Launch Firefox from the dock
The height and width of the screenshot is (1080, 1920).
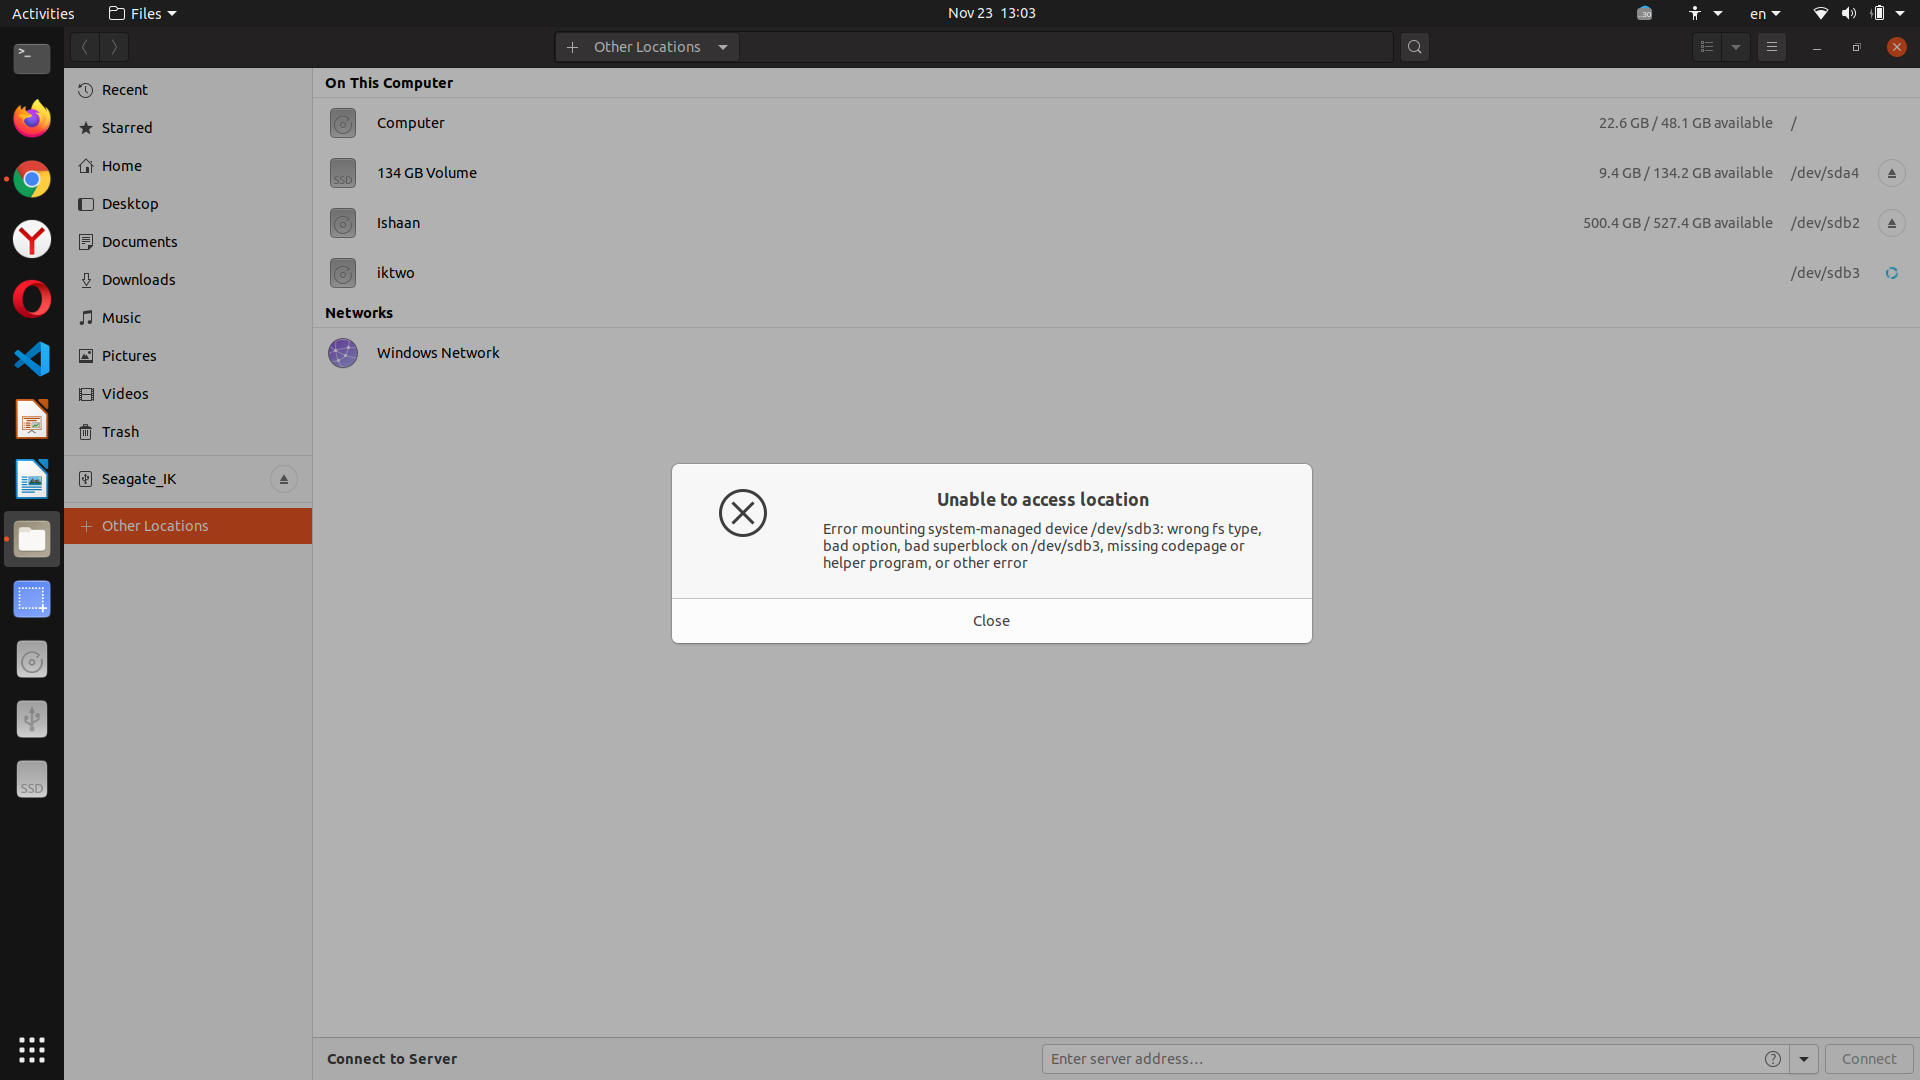tap(32, 119)
